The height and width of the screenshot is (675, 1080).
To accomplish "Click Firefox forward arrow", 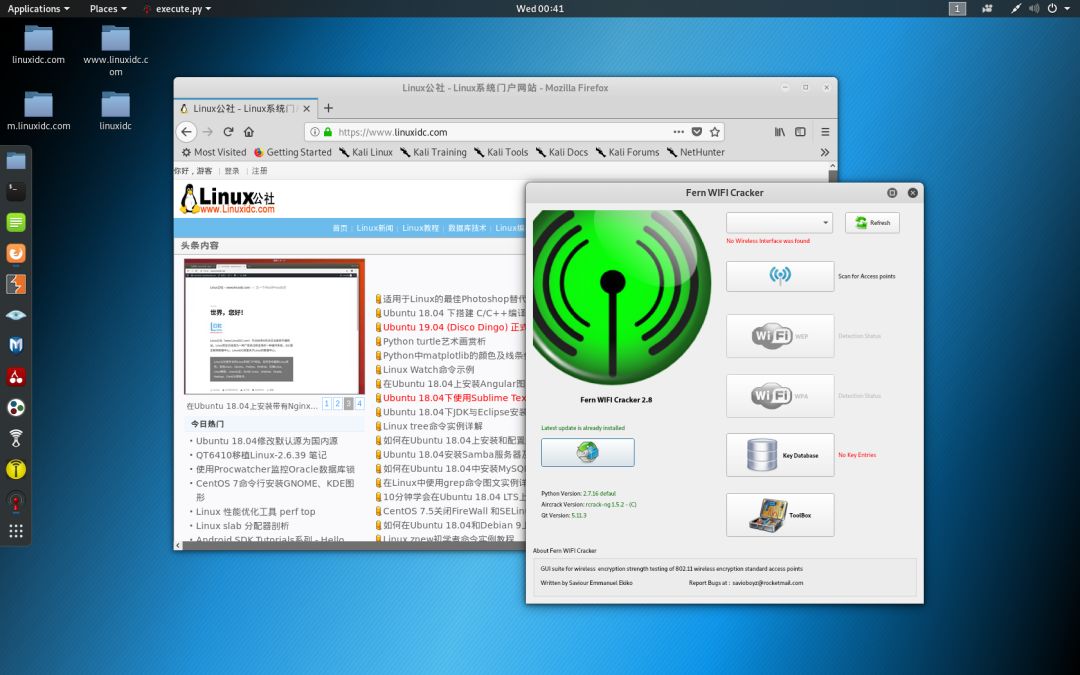I will (207, 132).
